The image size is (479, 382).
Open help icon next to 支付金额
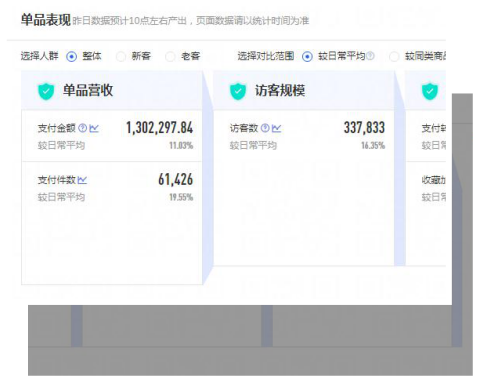[82, 128]
